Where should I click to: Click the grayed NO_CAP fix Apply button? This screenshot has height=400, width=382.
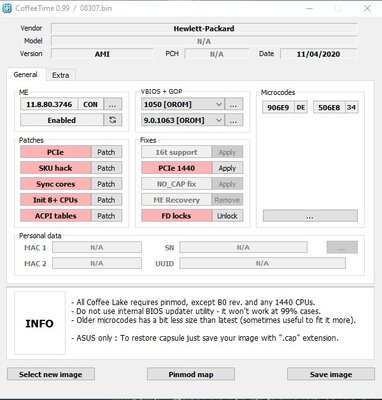coord(227,184)
